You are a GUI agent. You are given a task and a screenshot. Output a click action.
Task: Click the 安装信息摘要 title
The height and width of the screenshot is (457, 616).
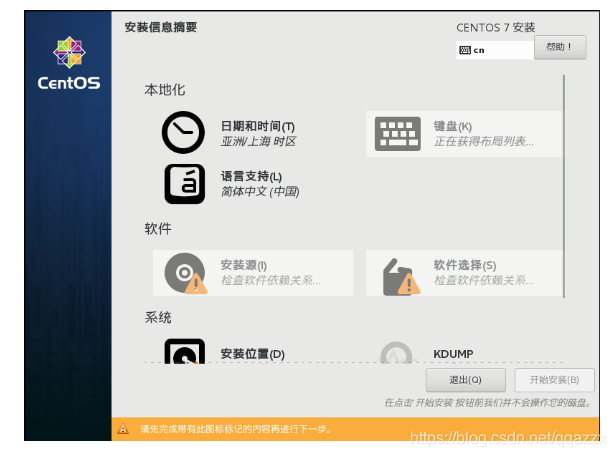[x=161, y=27]
